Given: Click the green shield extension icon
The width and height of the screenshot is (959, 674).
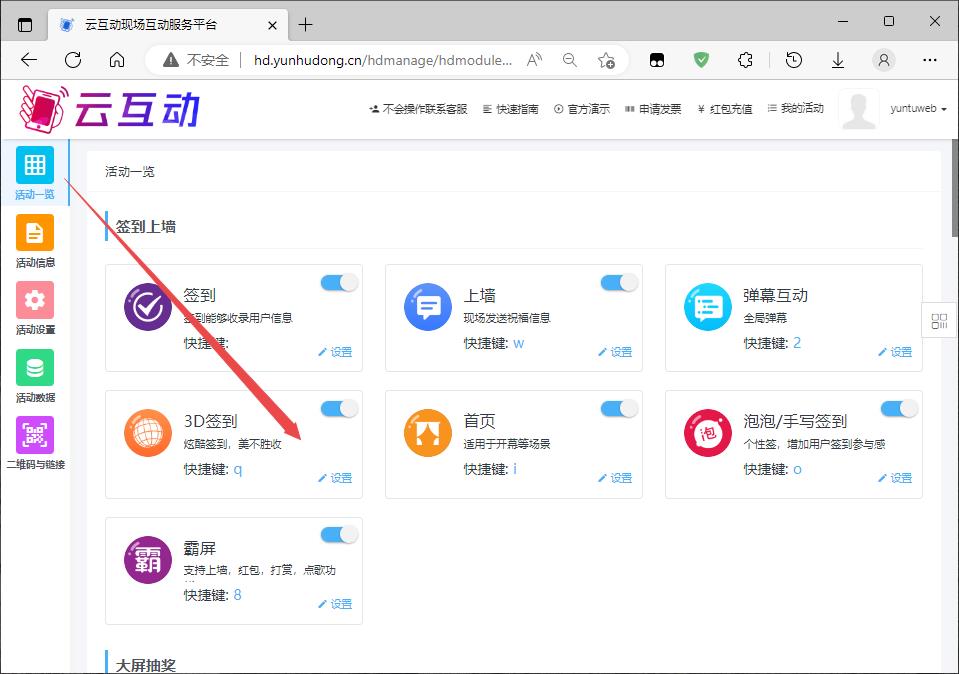Looking at the screenshot, I should 702,60.
